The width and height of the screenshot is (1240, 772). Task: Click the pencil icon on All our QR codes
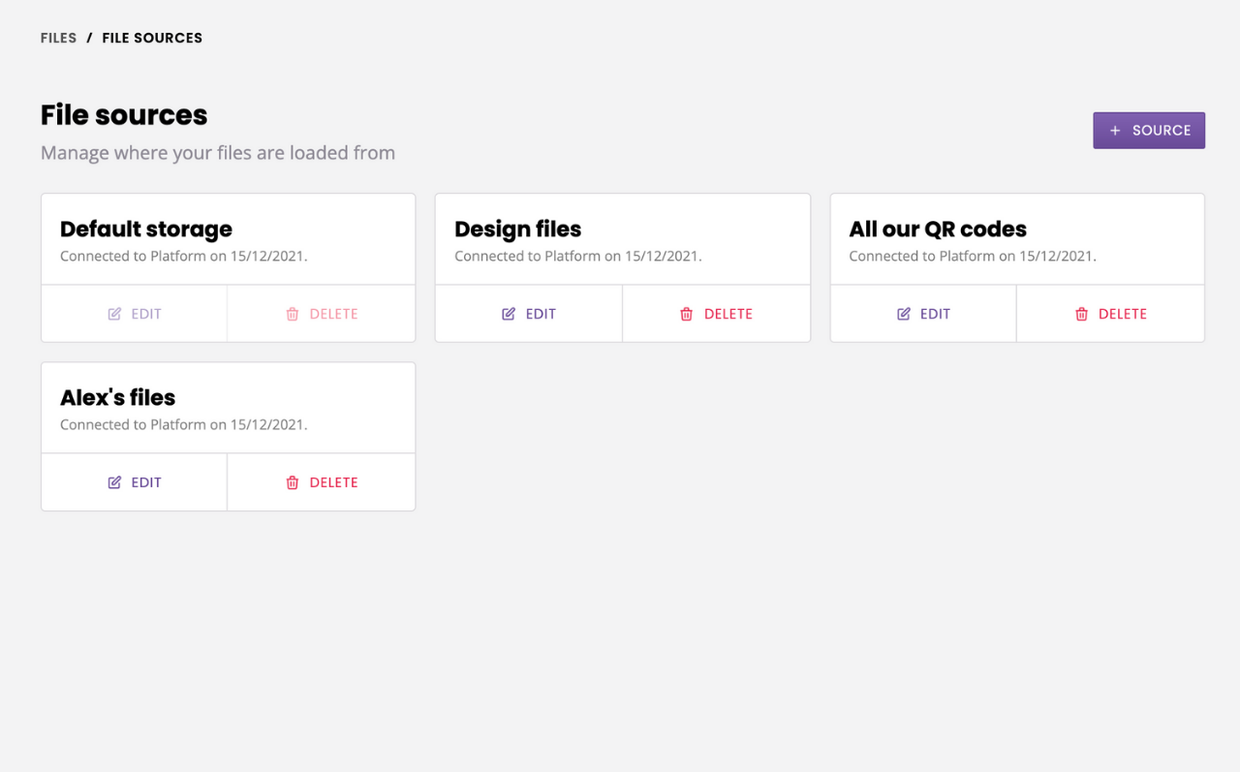904,314
